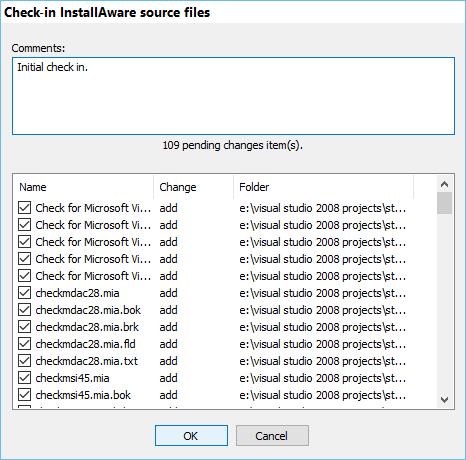Toggle checkbox for checkmdac28.mia.bok
This screenshot has width=466, height=460.
(x=25, y=310)
